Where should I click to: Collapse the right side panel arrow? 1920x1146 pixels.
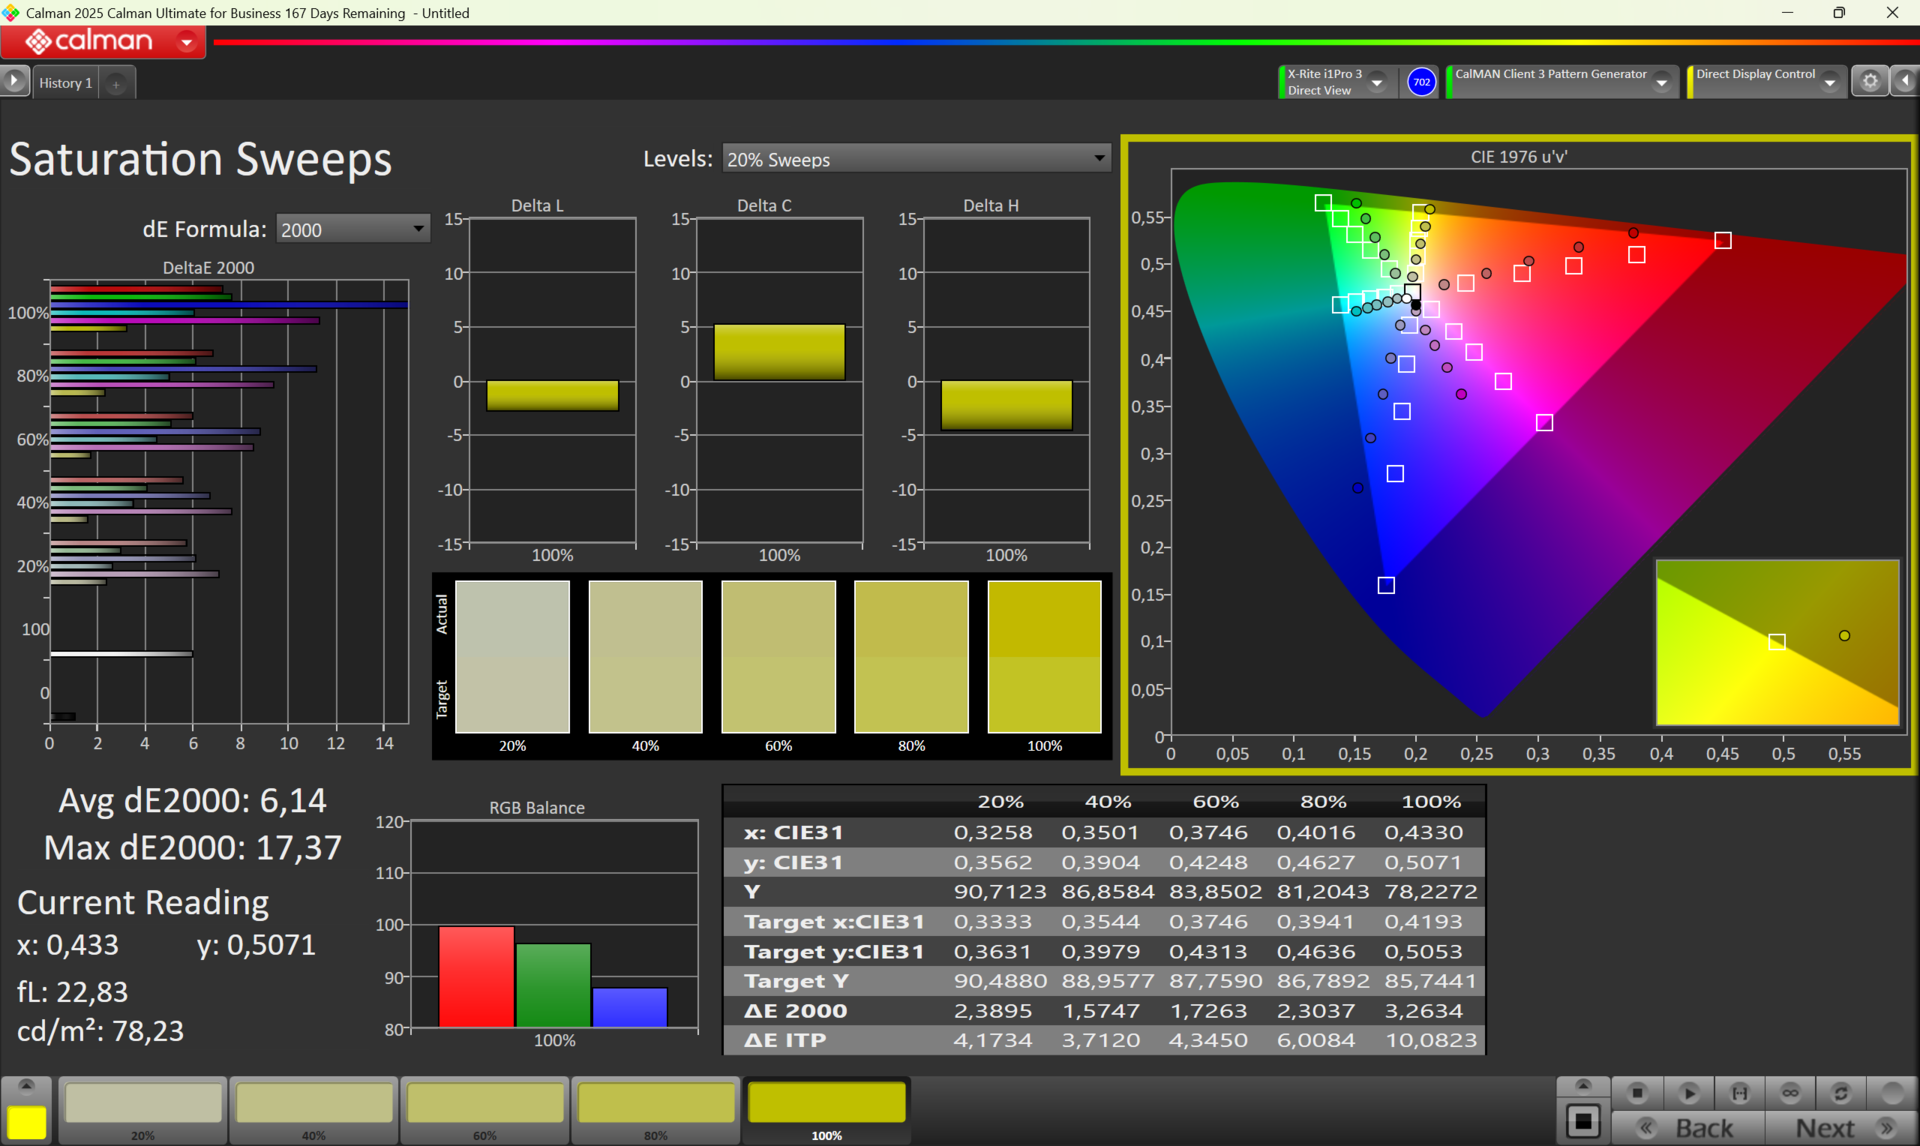coord(1905,82)
